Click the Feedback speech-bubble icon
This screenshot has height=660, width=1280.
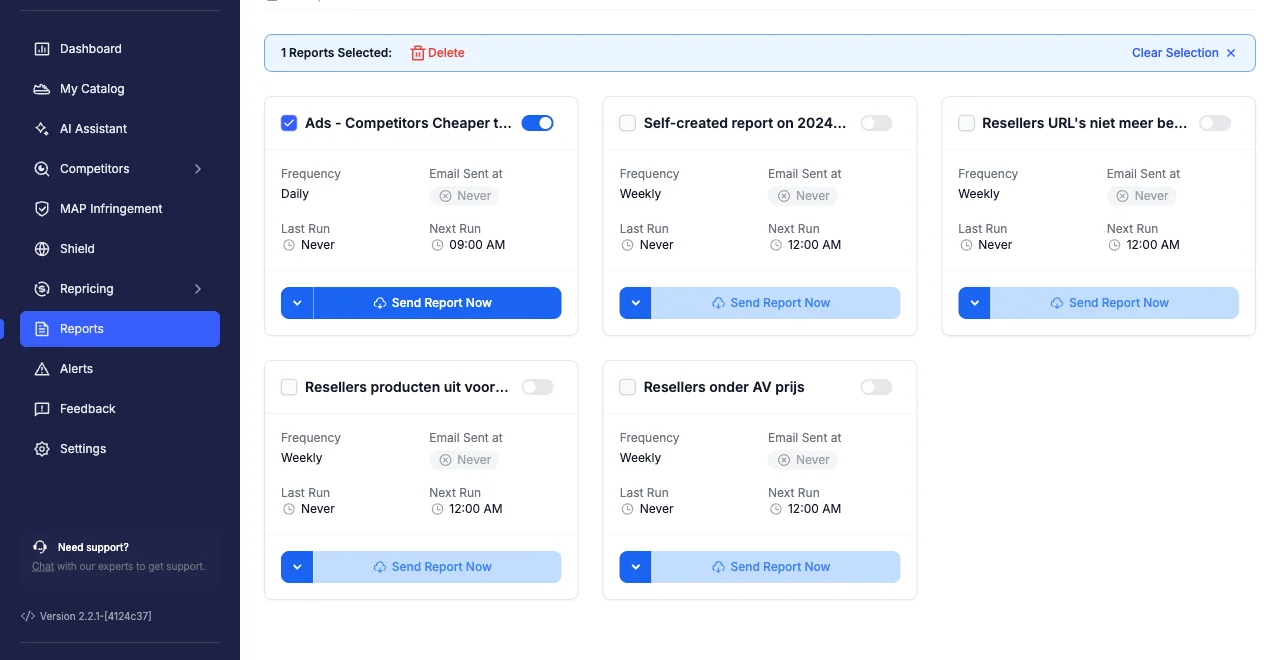pos(42,409)
